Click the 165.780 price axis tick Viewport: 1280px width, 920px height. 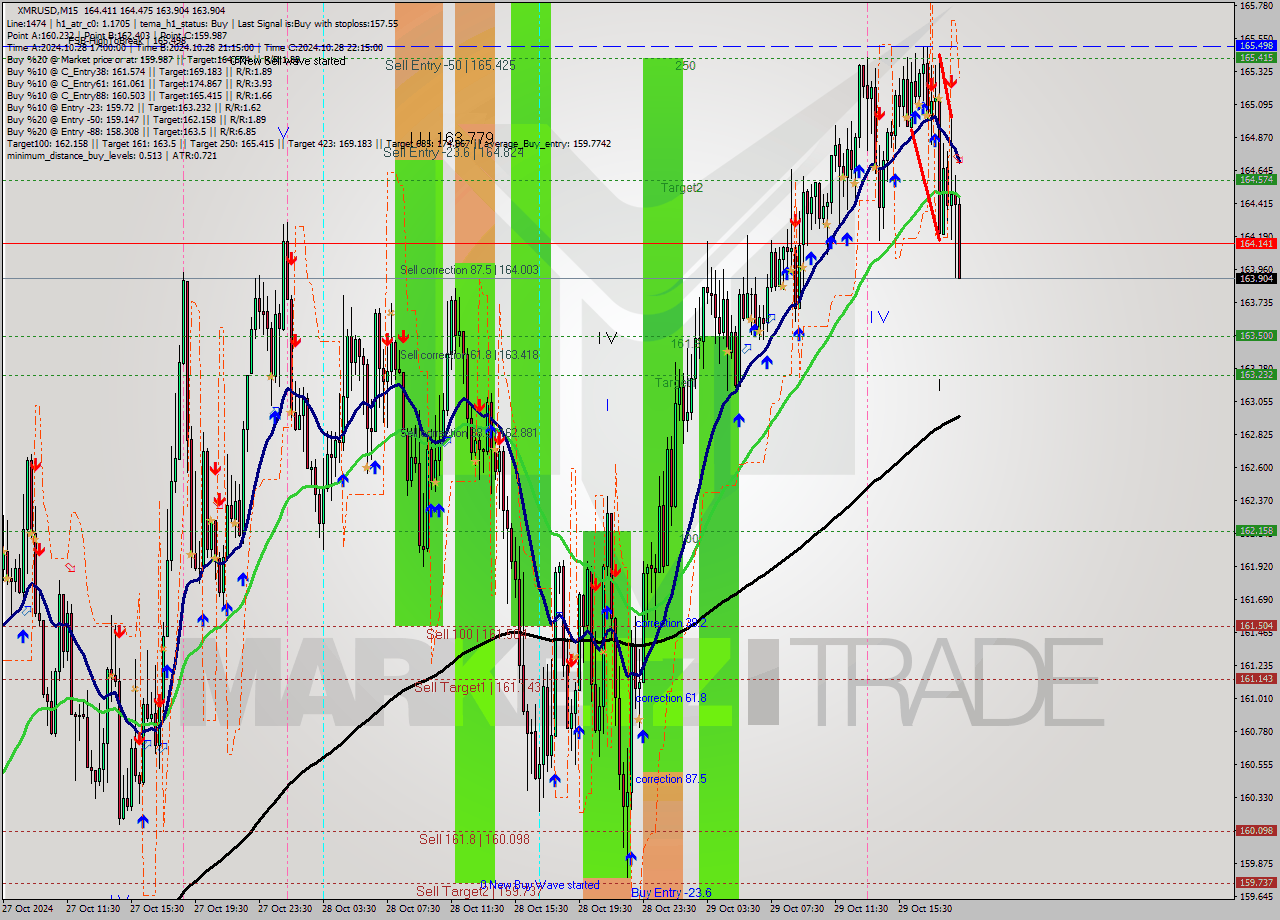[x=1255, y=6]
